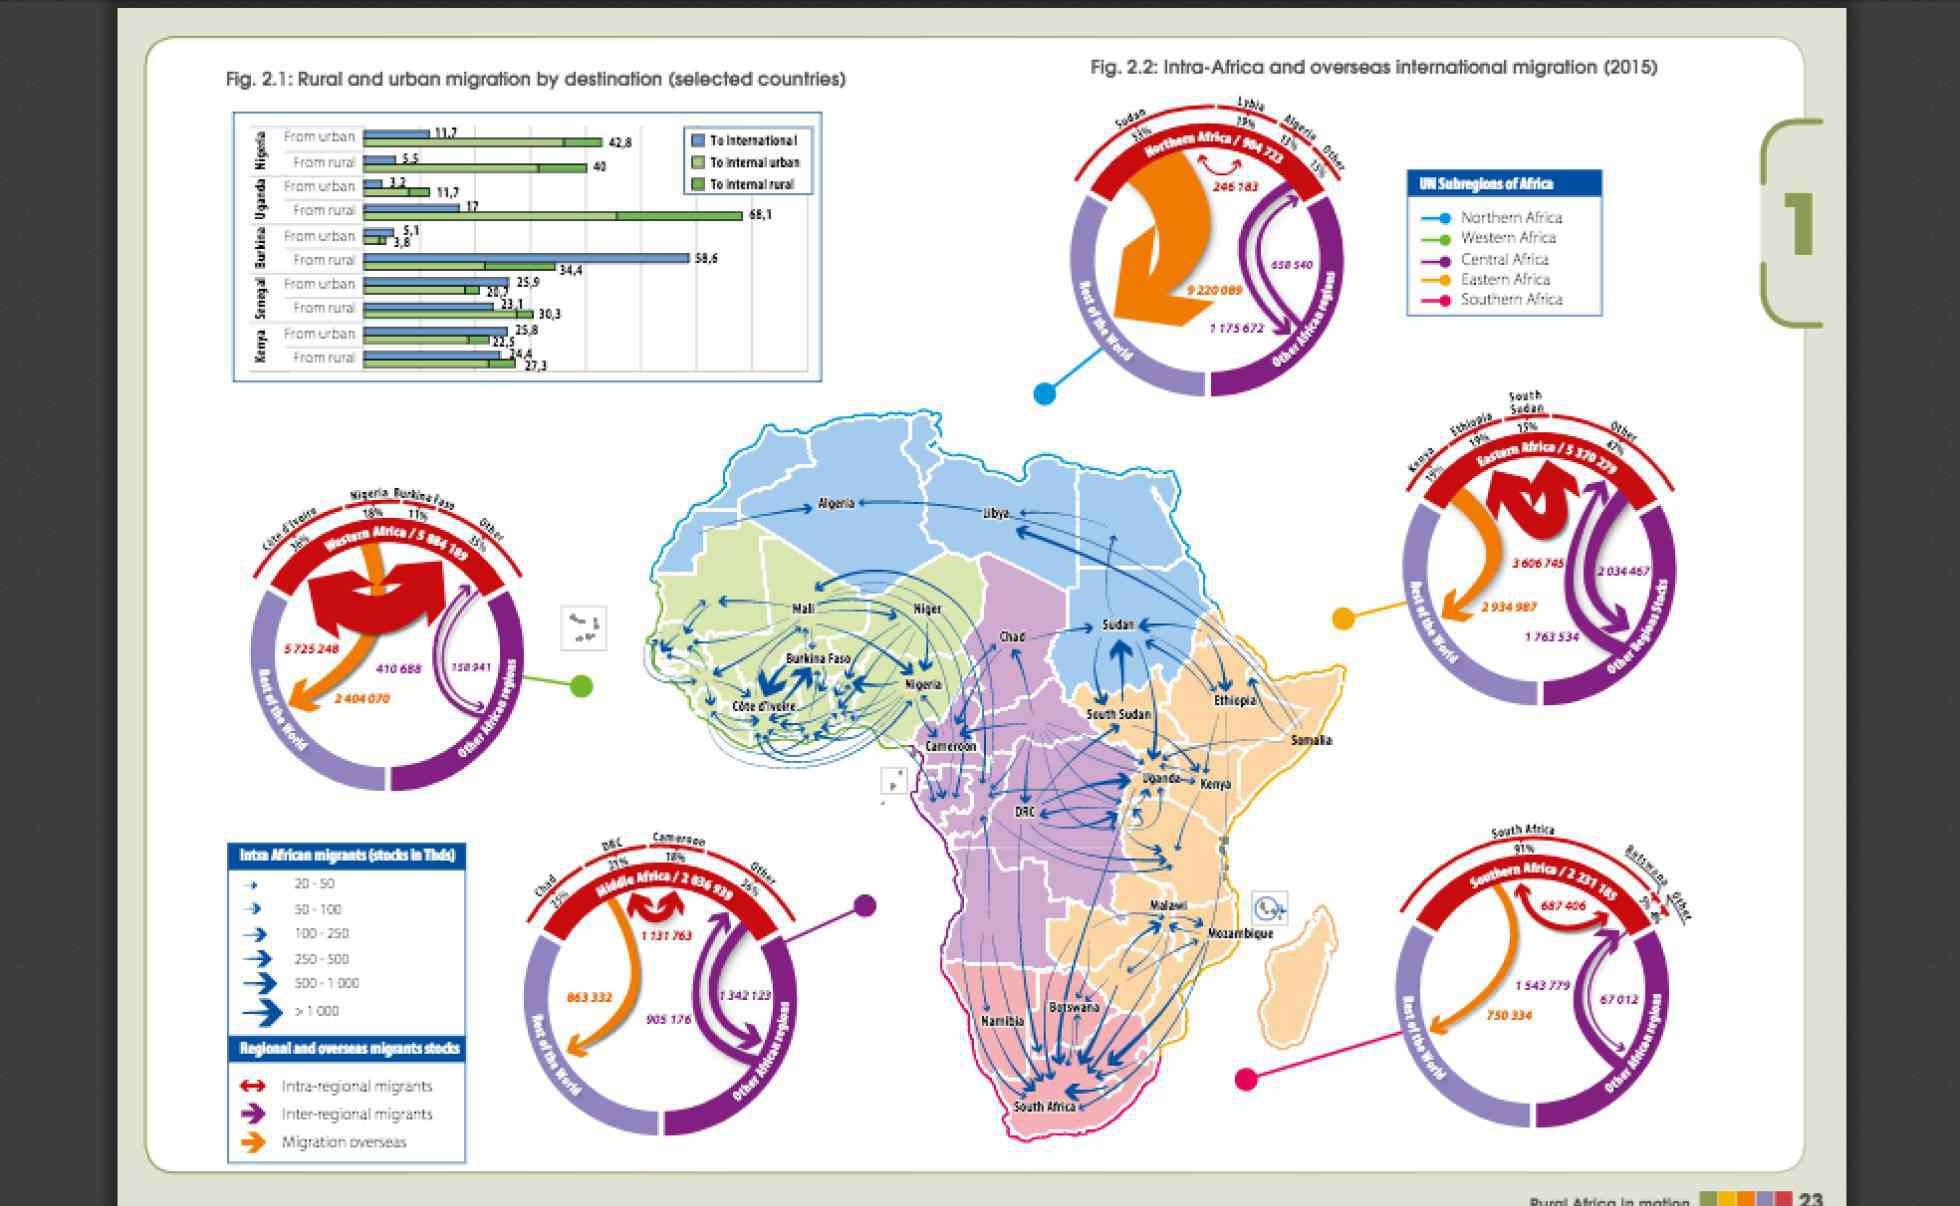This screenshot has height=1206, width=1960.
Task: Click the 'Algeria' label on the map
Action: 836,503
